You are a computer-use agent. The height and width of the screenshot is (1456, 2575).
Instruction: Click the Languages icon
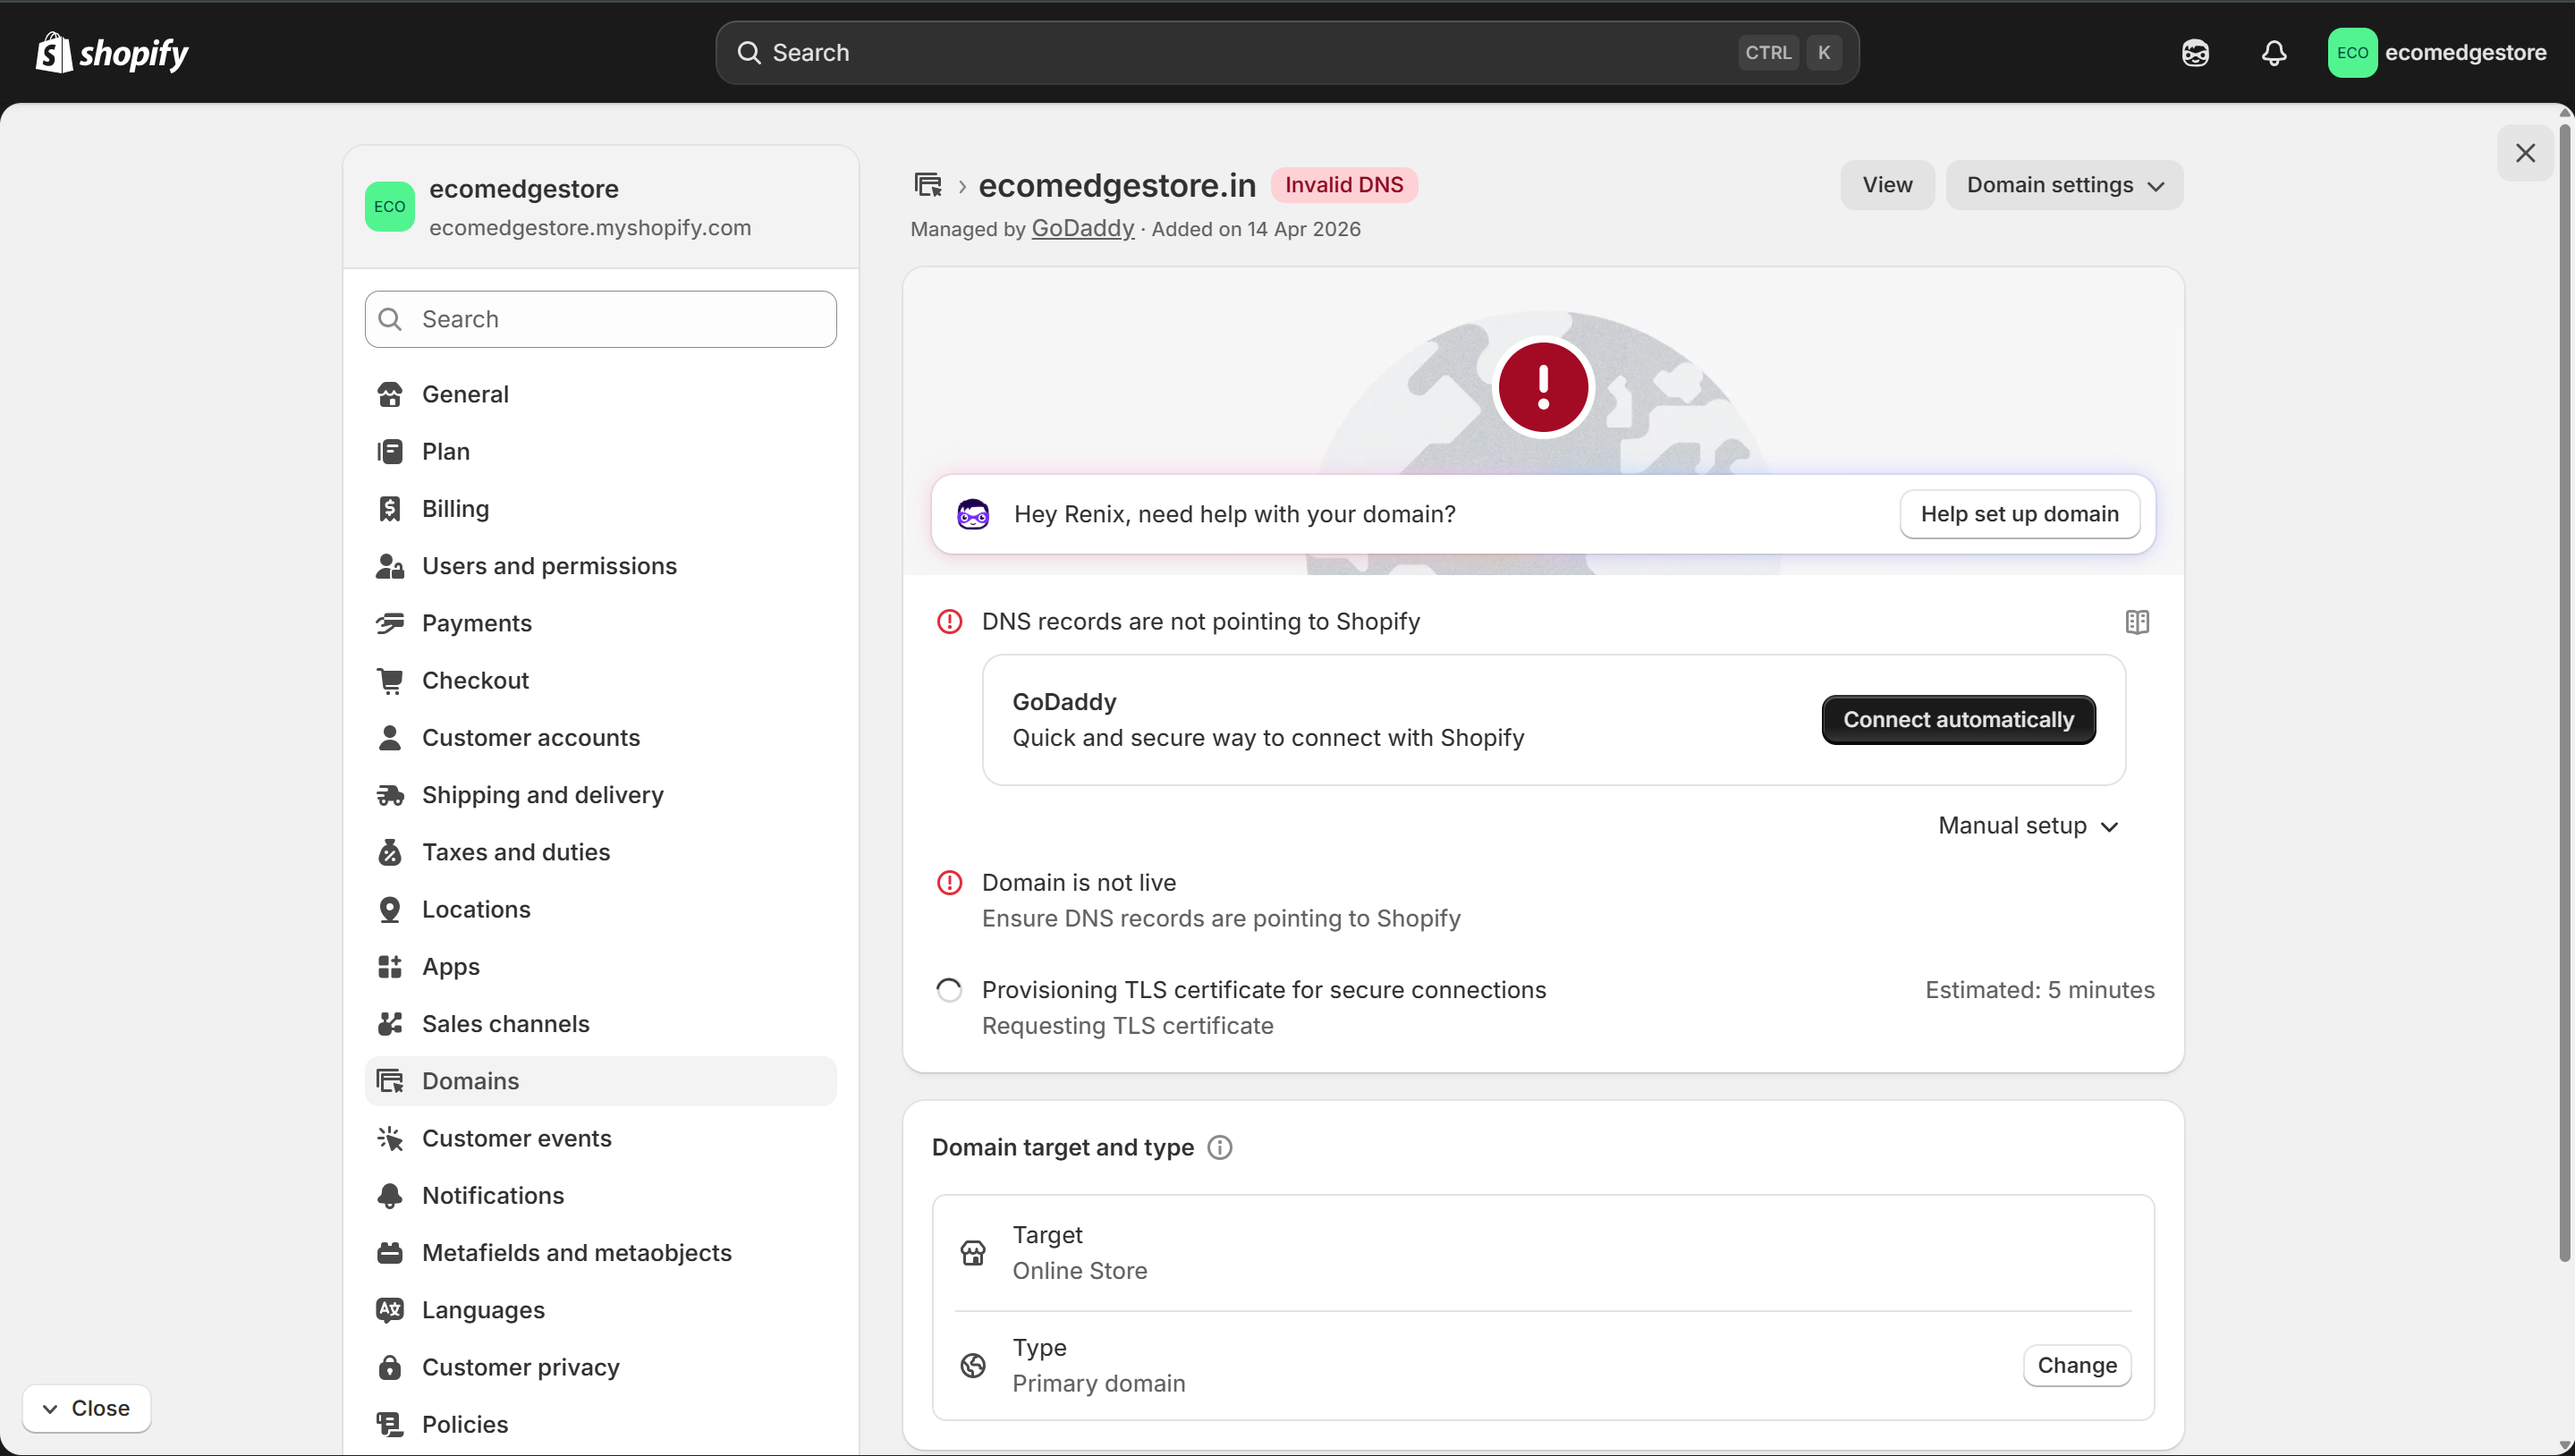(390, 1310)
